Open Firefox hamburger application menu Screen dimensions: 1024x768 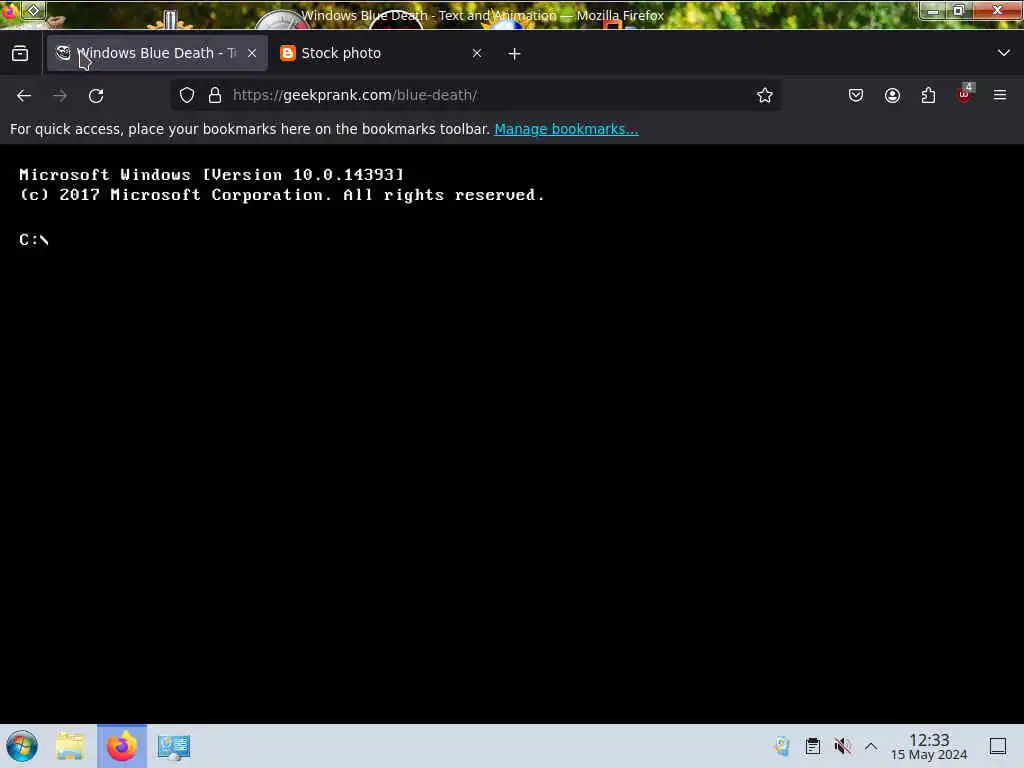pos(1000,95)
